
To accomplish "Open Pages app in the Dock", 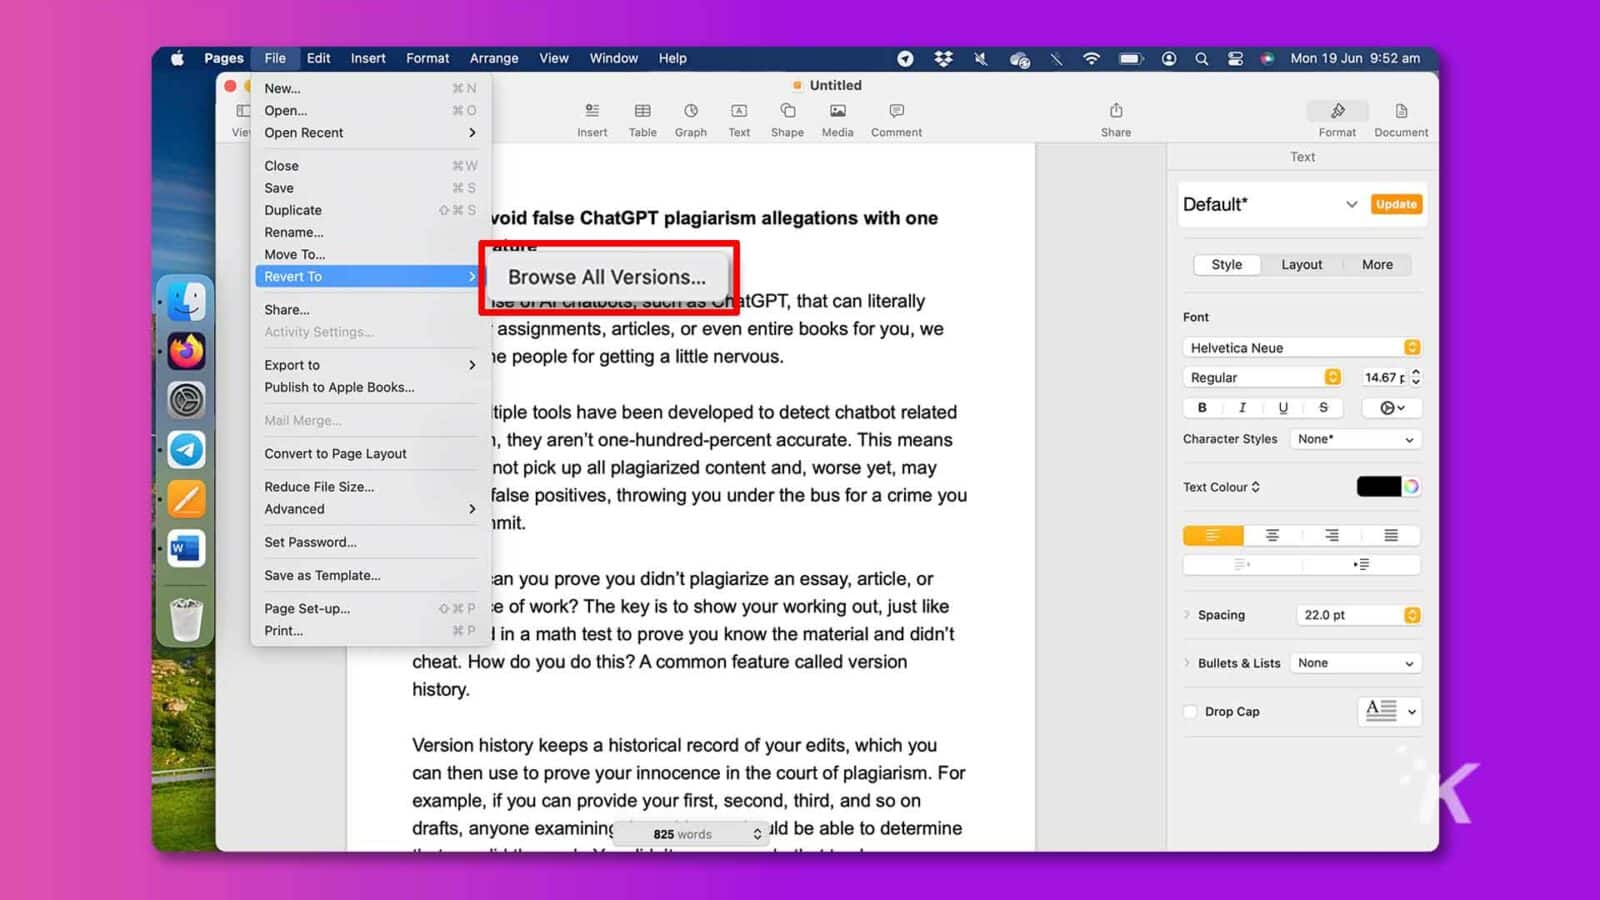I will (186, 498).
